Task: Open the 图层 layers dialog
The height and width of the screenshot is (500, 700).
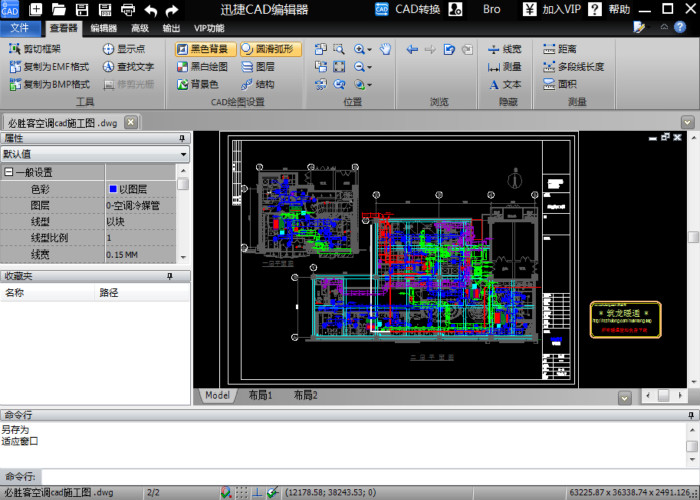Action: (x=258, y=67)
